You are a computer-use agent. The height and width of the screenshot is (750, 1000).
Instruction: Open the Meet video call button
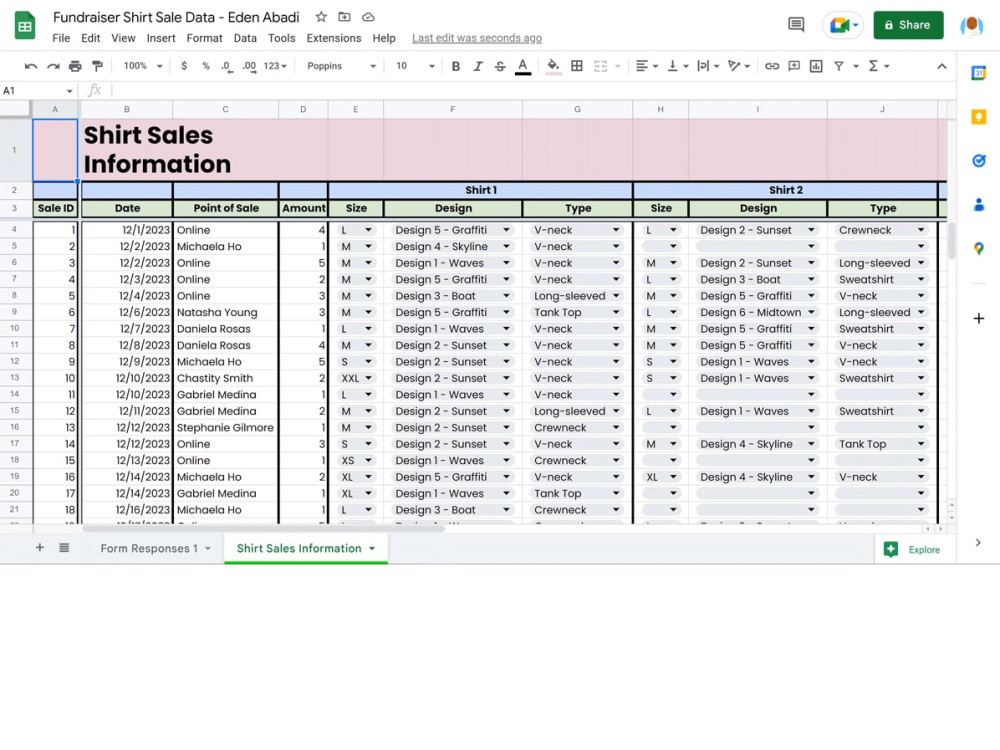(843, 26)
